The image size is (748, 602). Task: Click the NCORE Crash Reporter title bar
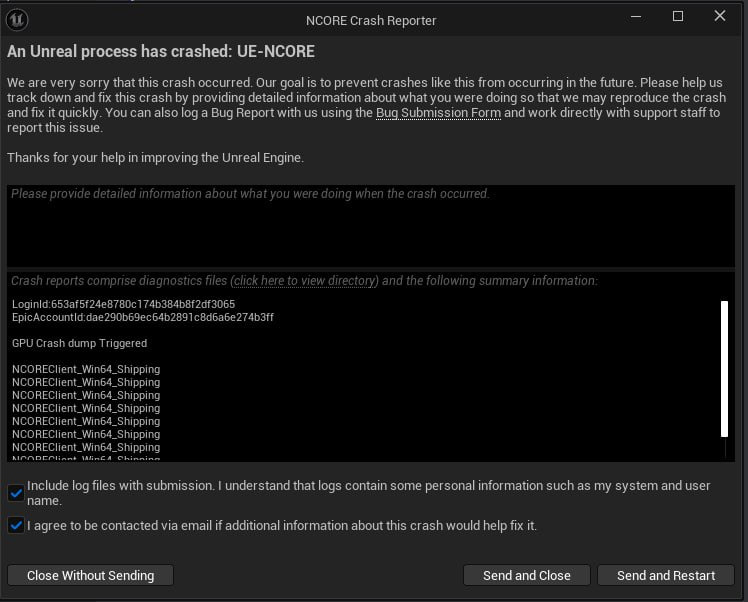[370, 19]
